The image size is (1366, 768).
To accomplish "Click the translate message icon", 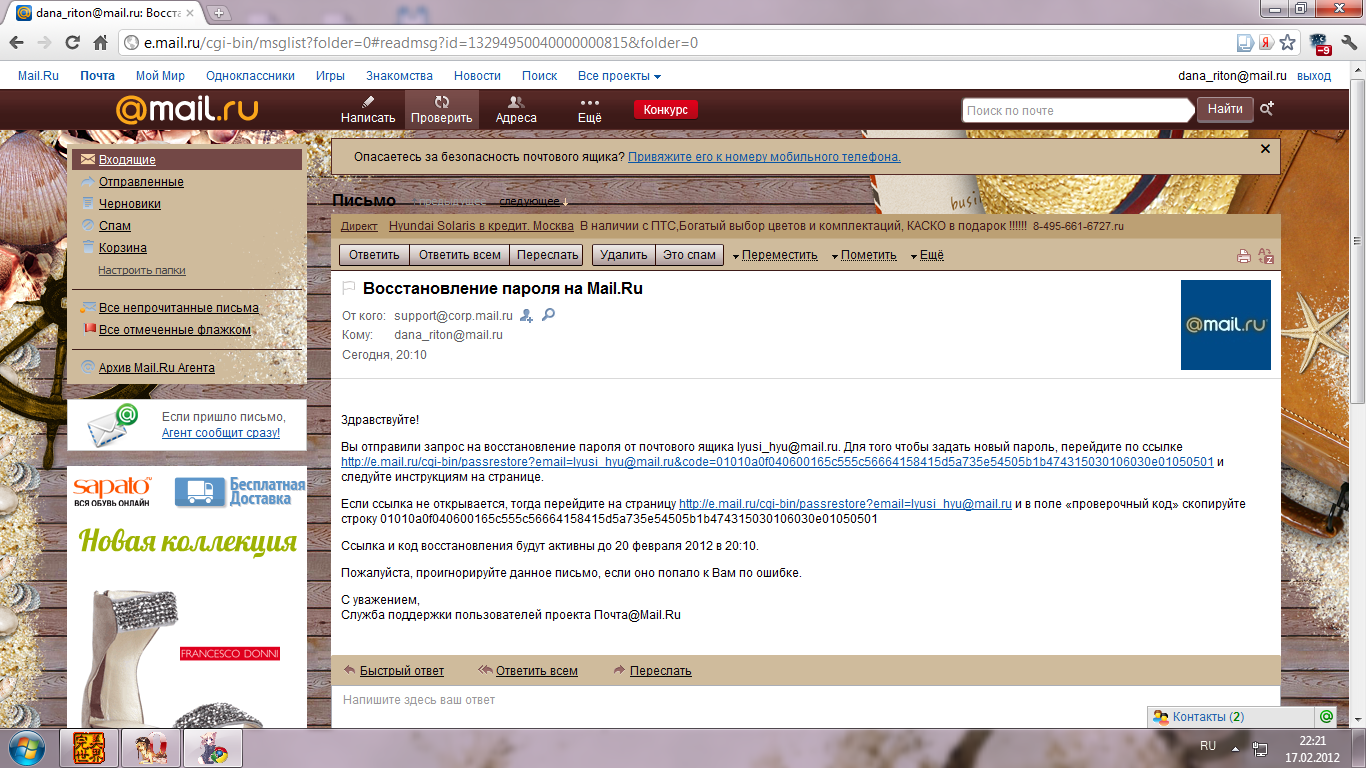I will click(x=1266, y=256).
